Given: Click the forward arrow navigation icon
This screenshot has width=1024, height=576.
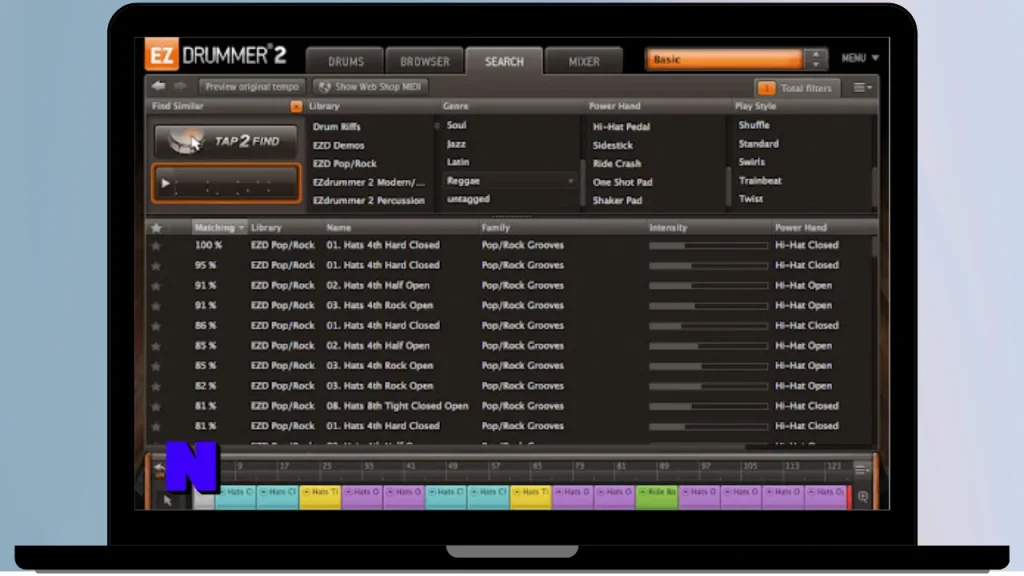Looking at the screenshot, I should [180, 86].
